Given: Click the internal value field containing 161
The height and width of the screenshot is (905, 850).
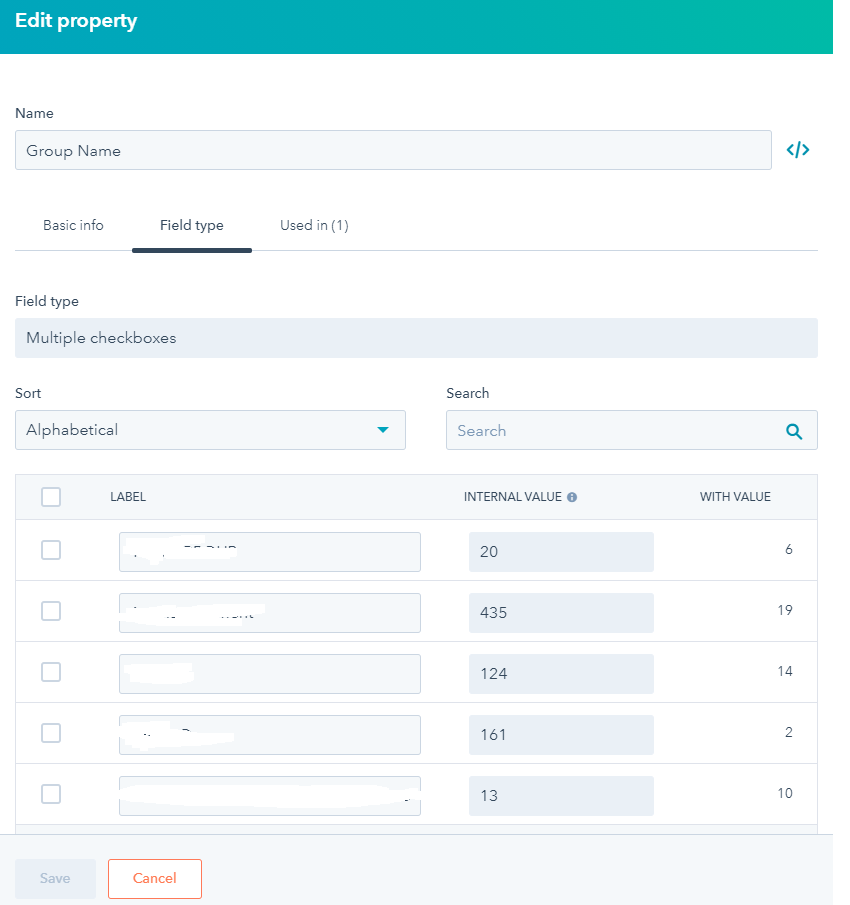Looking at the screenshot, I should [561, 734].
